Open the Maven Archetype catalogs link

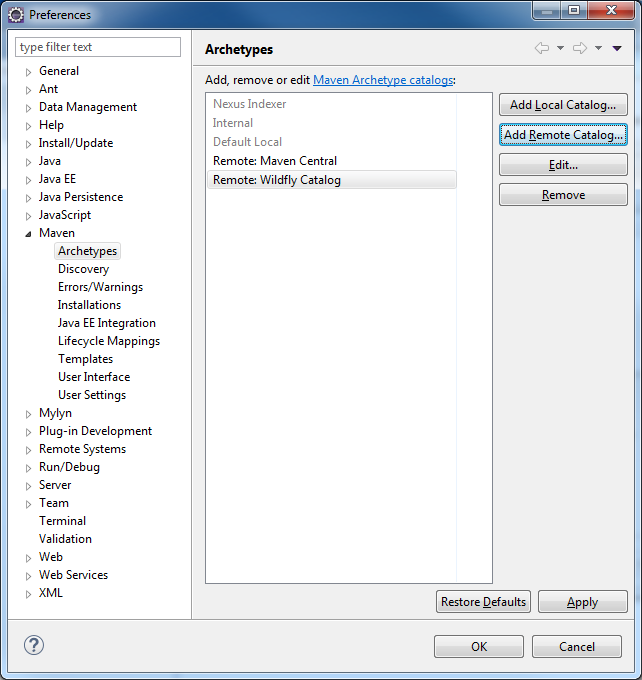point(383,79)
